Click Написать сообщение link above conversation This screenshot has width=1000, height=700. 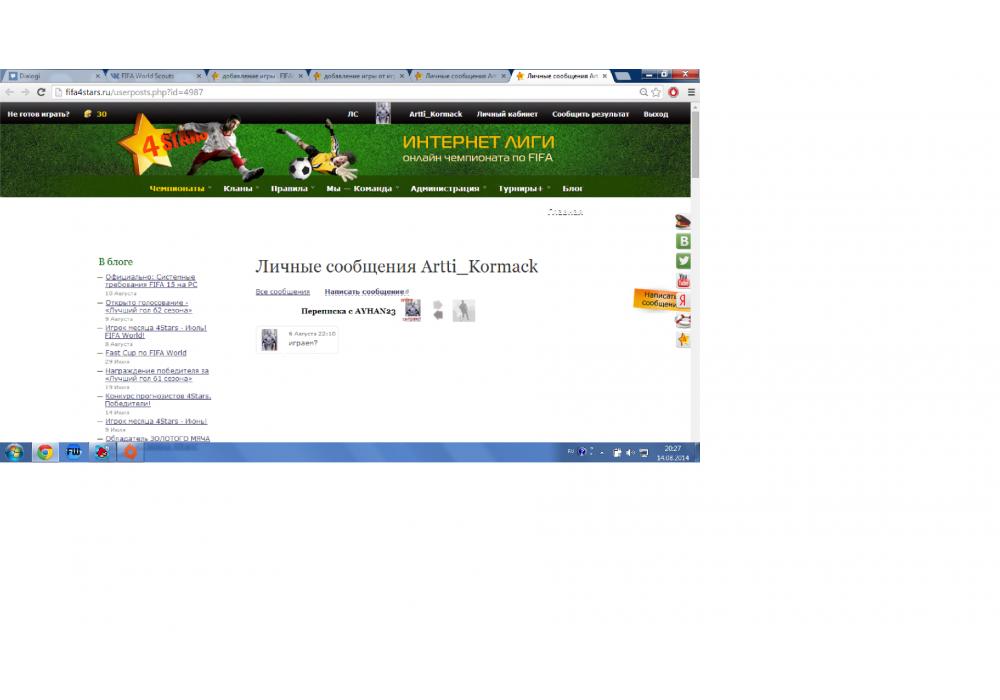click(365, 292)
